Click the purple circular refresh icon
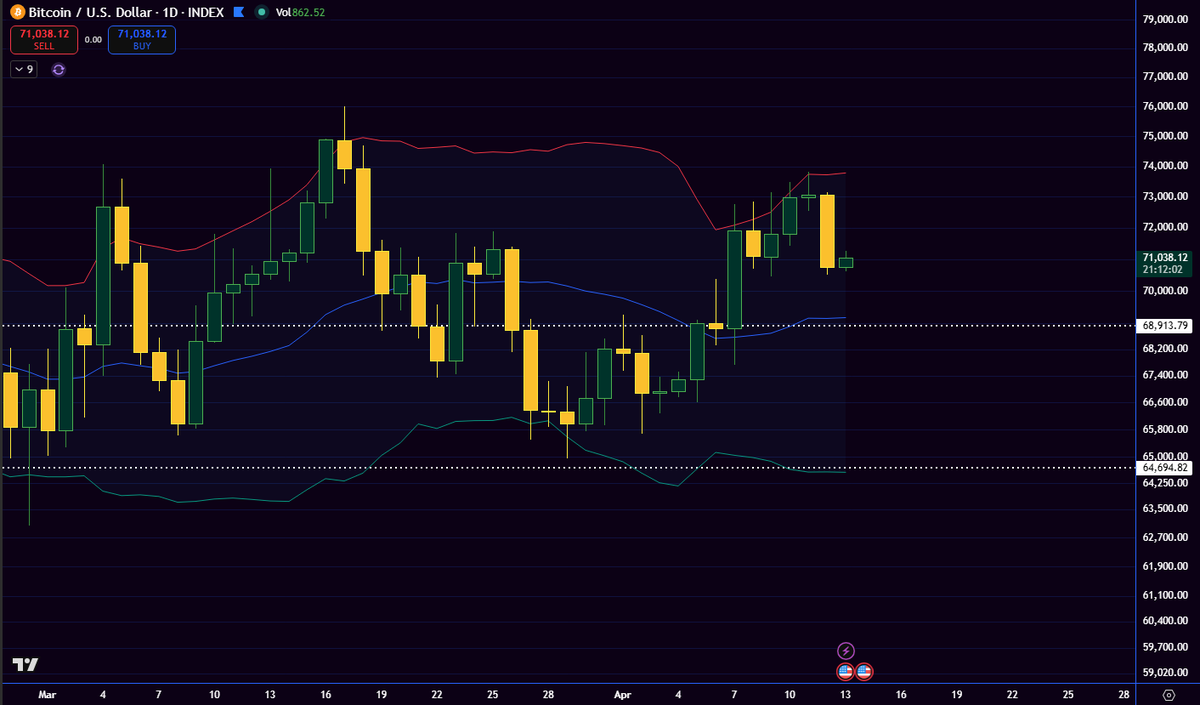The width and height of the screenshot is (1200, 705). (58, 69)
